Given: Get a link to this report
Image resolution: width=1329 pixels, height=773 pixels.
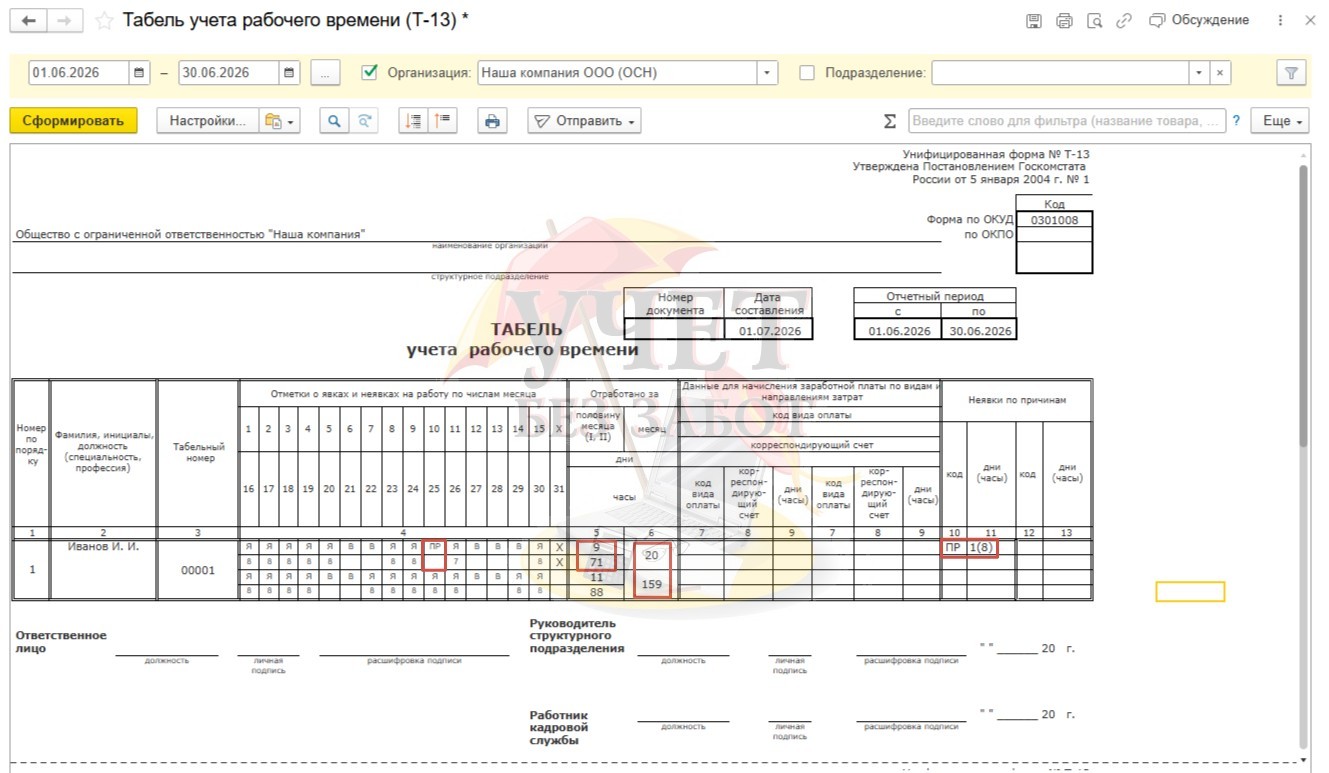Looking at the screenshot, I should pos(1124,21).
